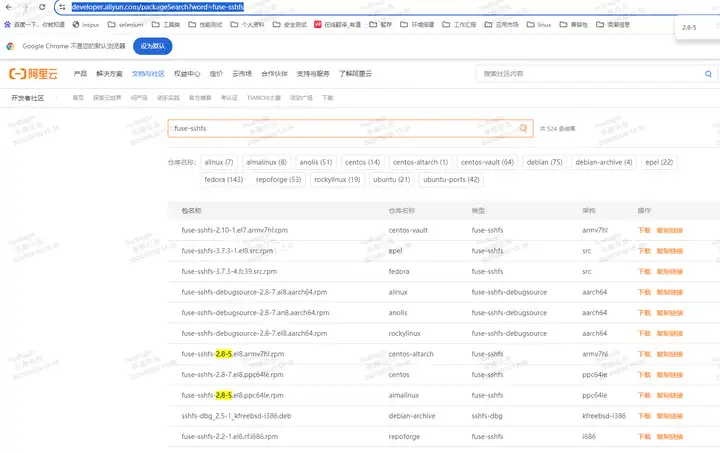Viewport: 720px width, 453px height.
Task: Open the 解决方案 menu
Action: click(x=109, y=73)
